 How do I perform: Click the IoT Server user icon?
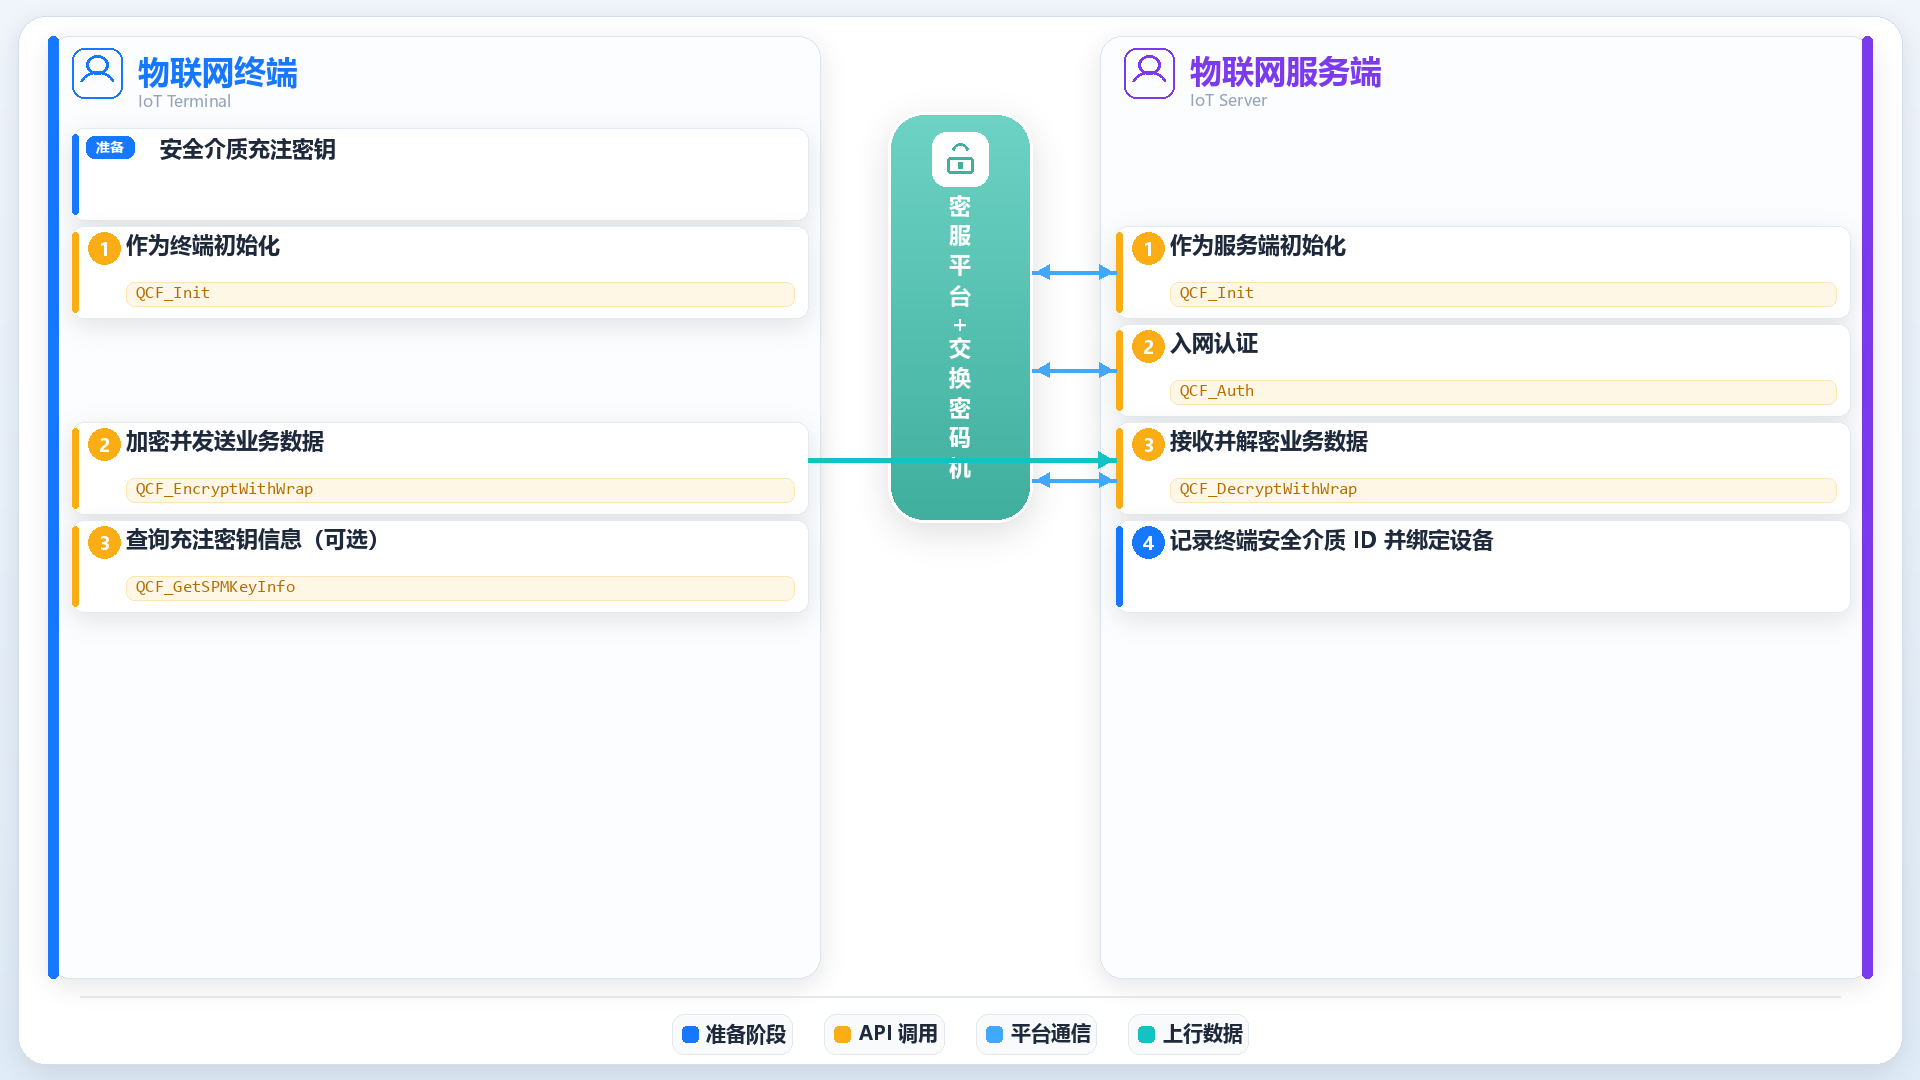1149,73
